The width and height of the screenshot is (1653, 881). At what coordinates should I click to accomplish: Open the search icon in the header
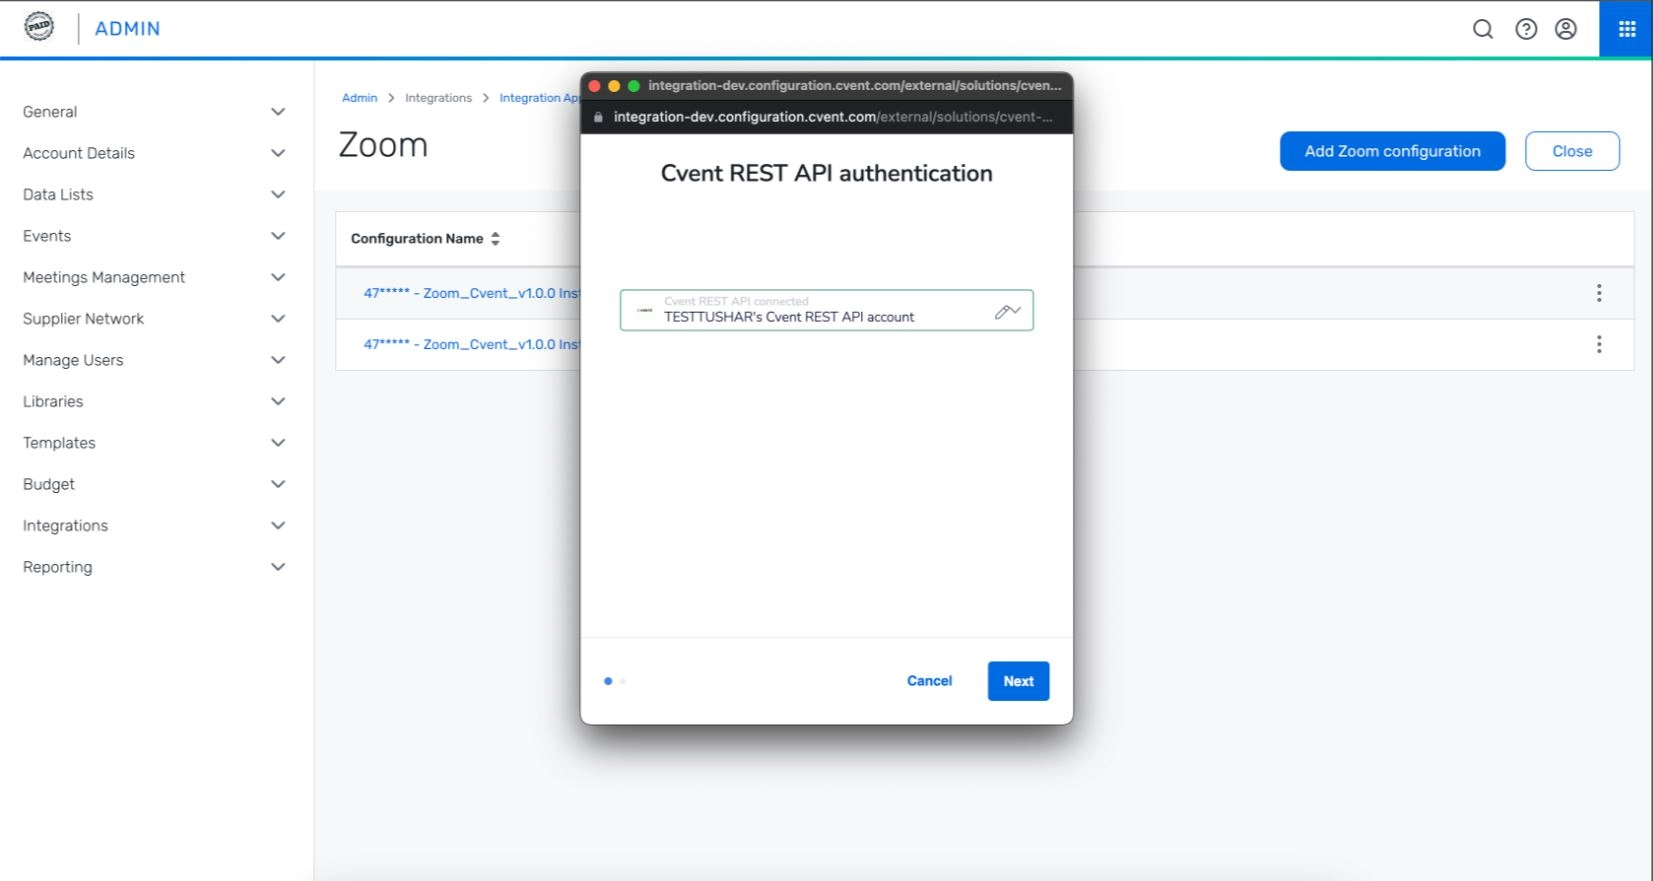[x=1483, y=29]
